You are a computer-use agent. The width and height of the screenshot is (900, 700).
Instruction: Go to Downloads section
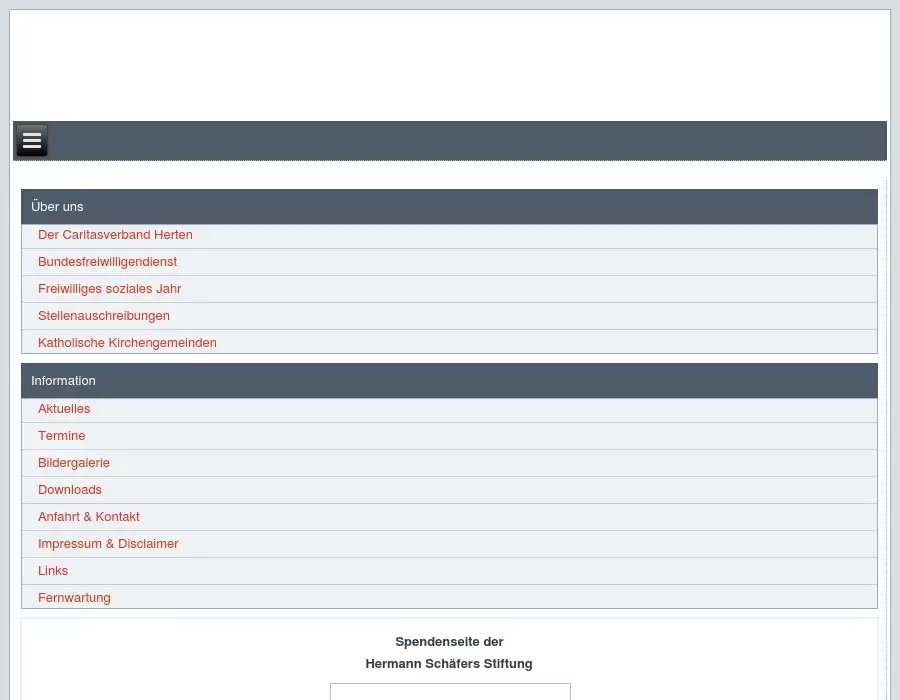(70, 490)
